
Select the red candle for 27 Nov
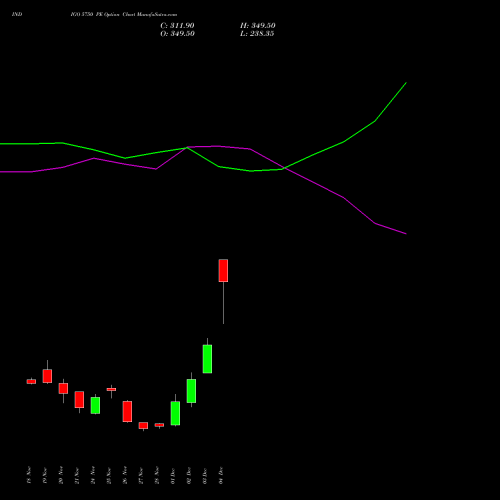tap(143, 425)
